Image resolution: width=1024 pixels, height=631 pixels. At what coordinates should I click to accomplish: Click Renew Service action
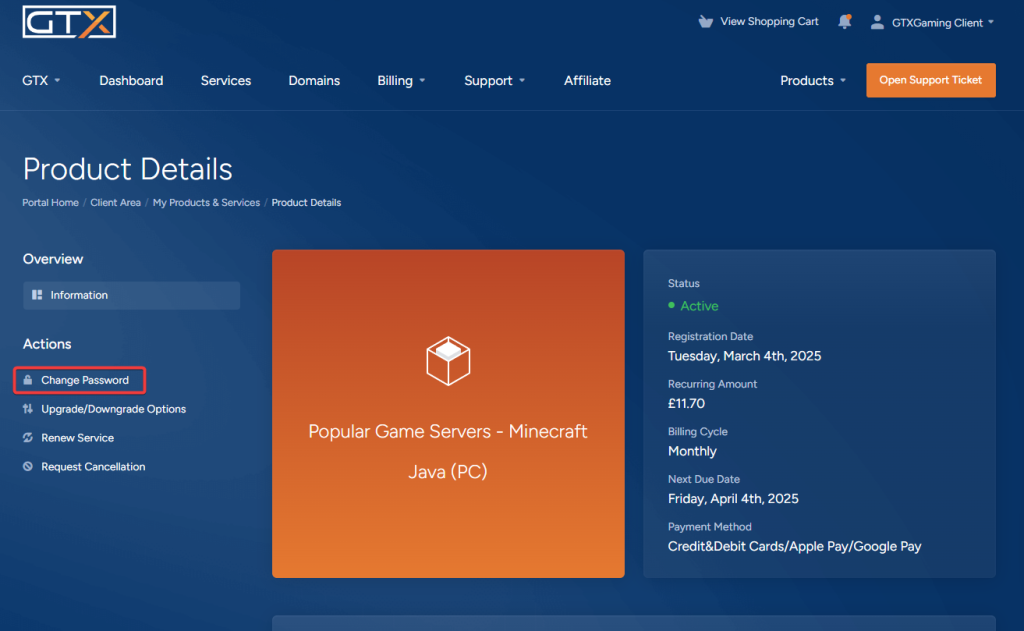pyautogui.click(x=77, y=438)
